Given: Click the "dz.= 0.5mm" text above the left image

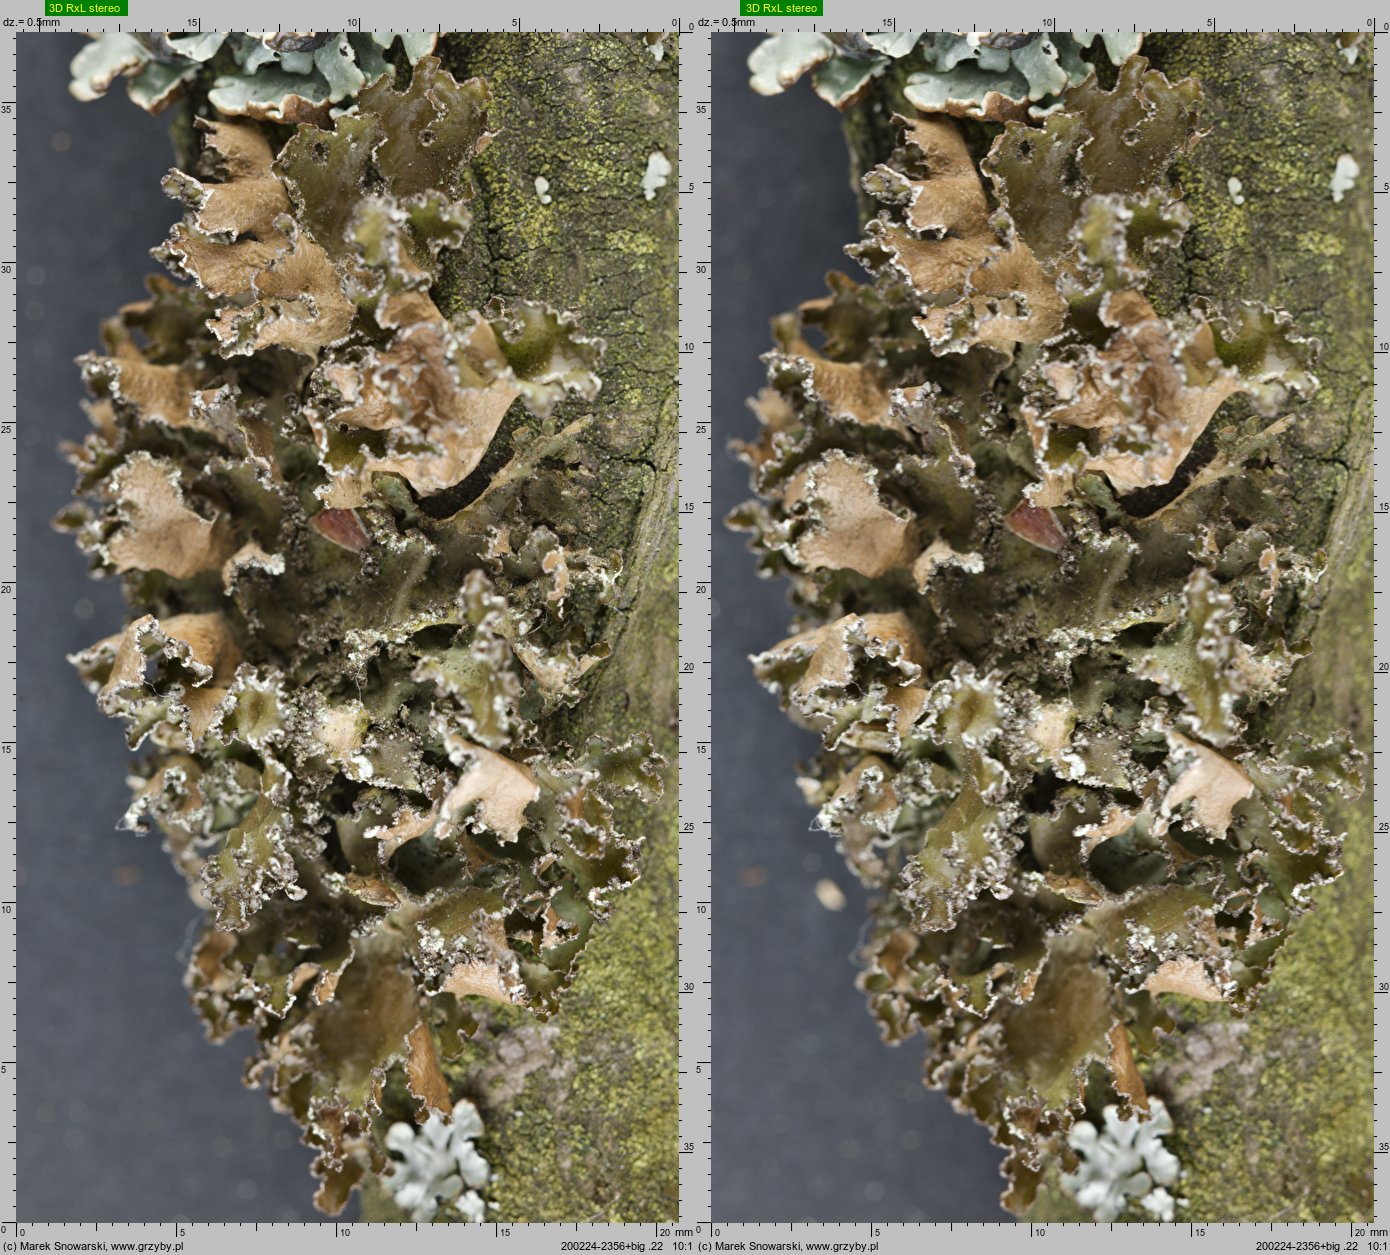Looking at the screenshot, I should (31, 22).
